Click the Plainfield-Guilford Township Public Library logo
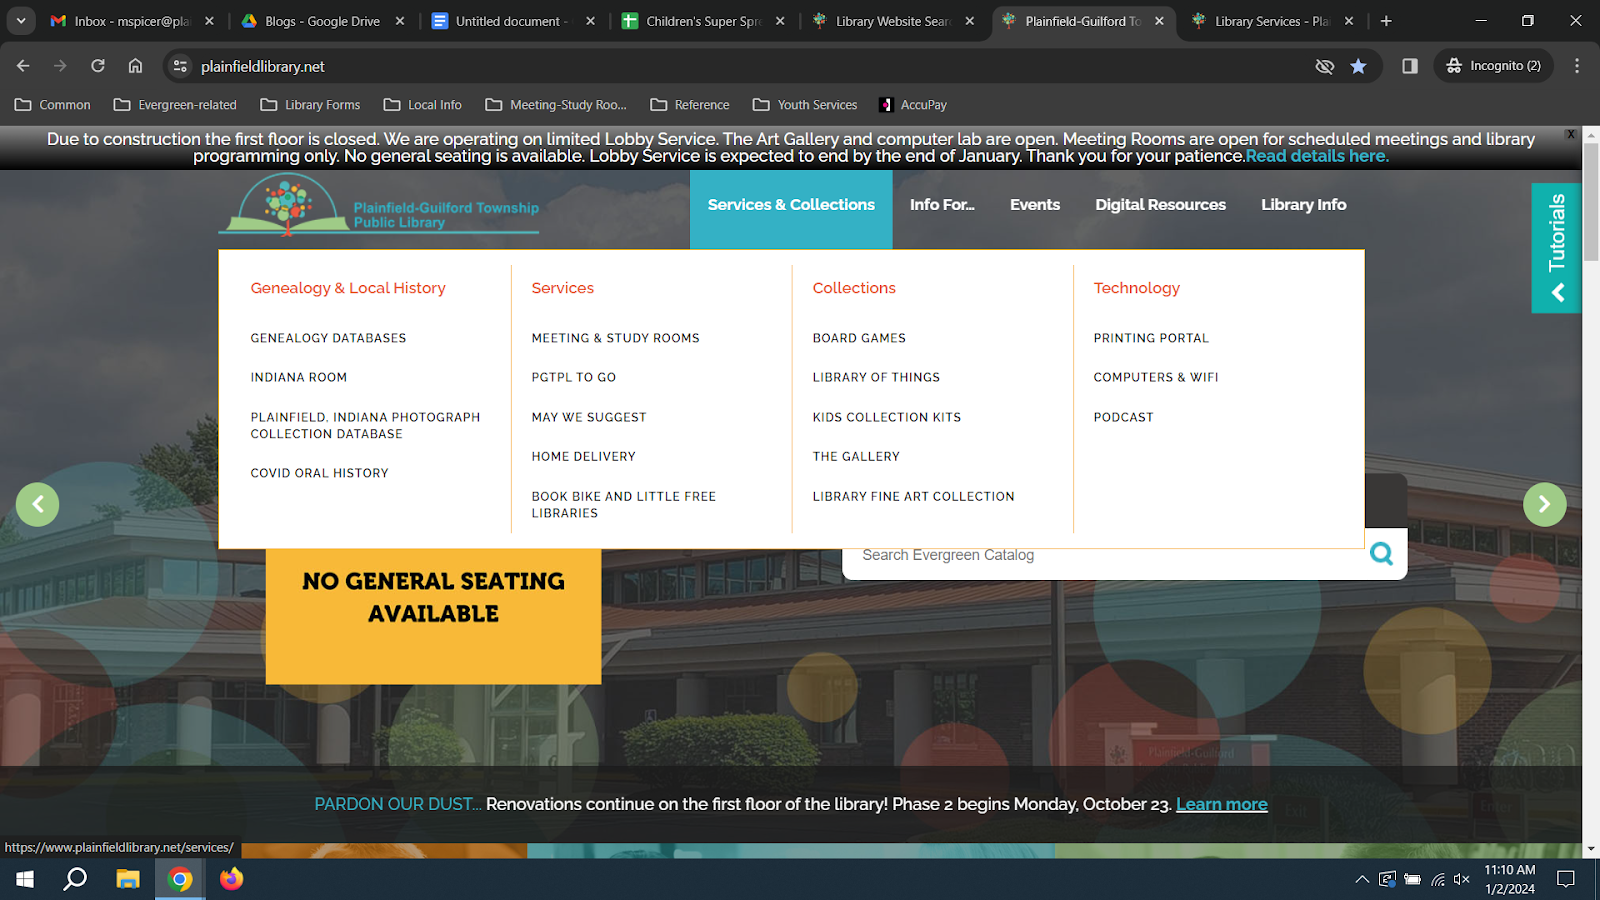The height and width of the screenshot is (900, 1600). (379, 205)
